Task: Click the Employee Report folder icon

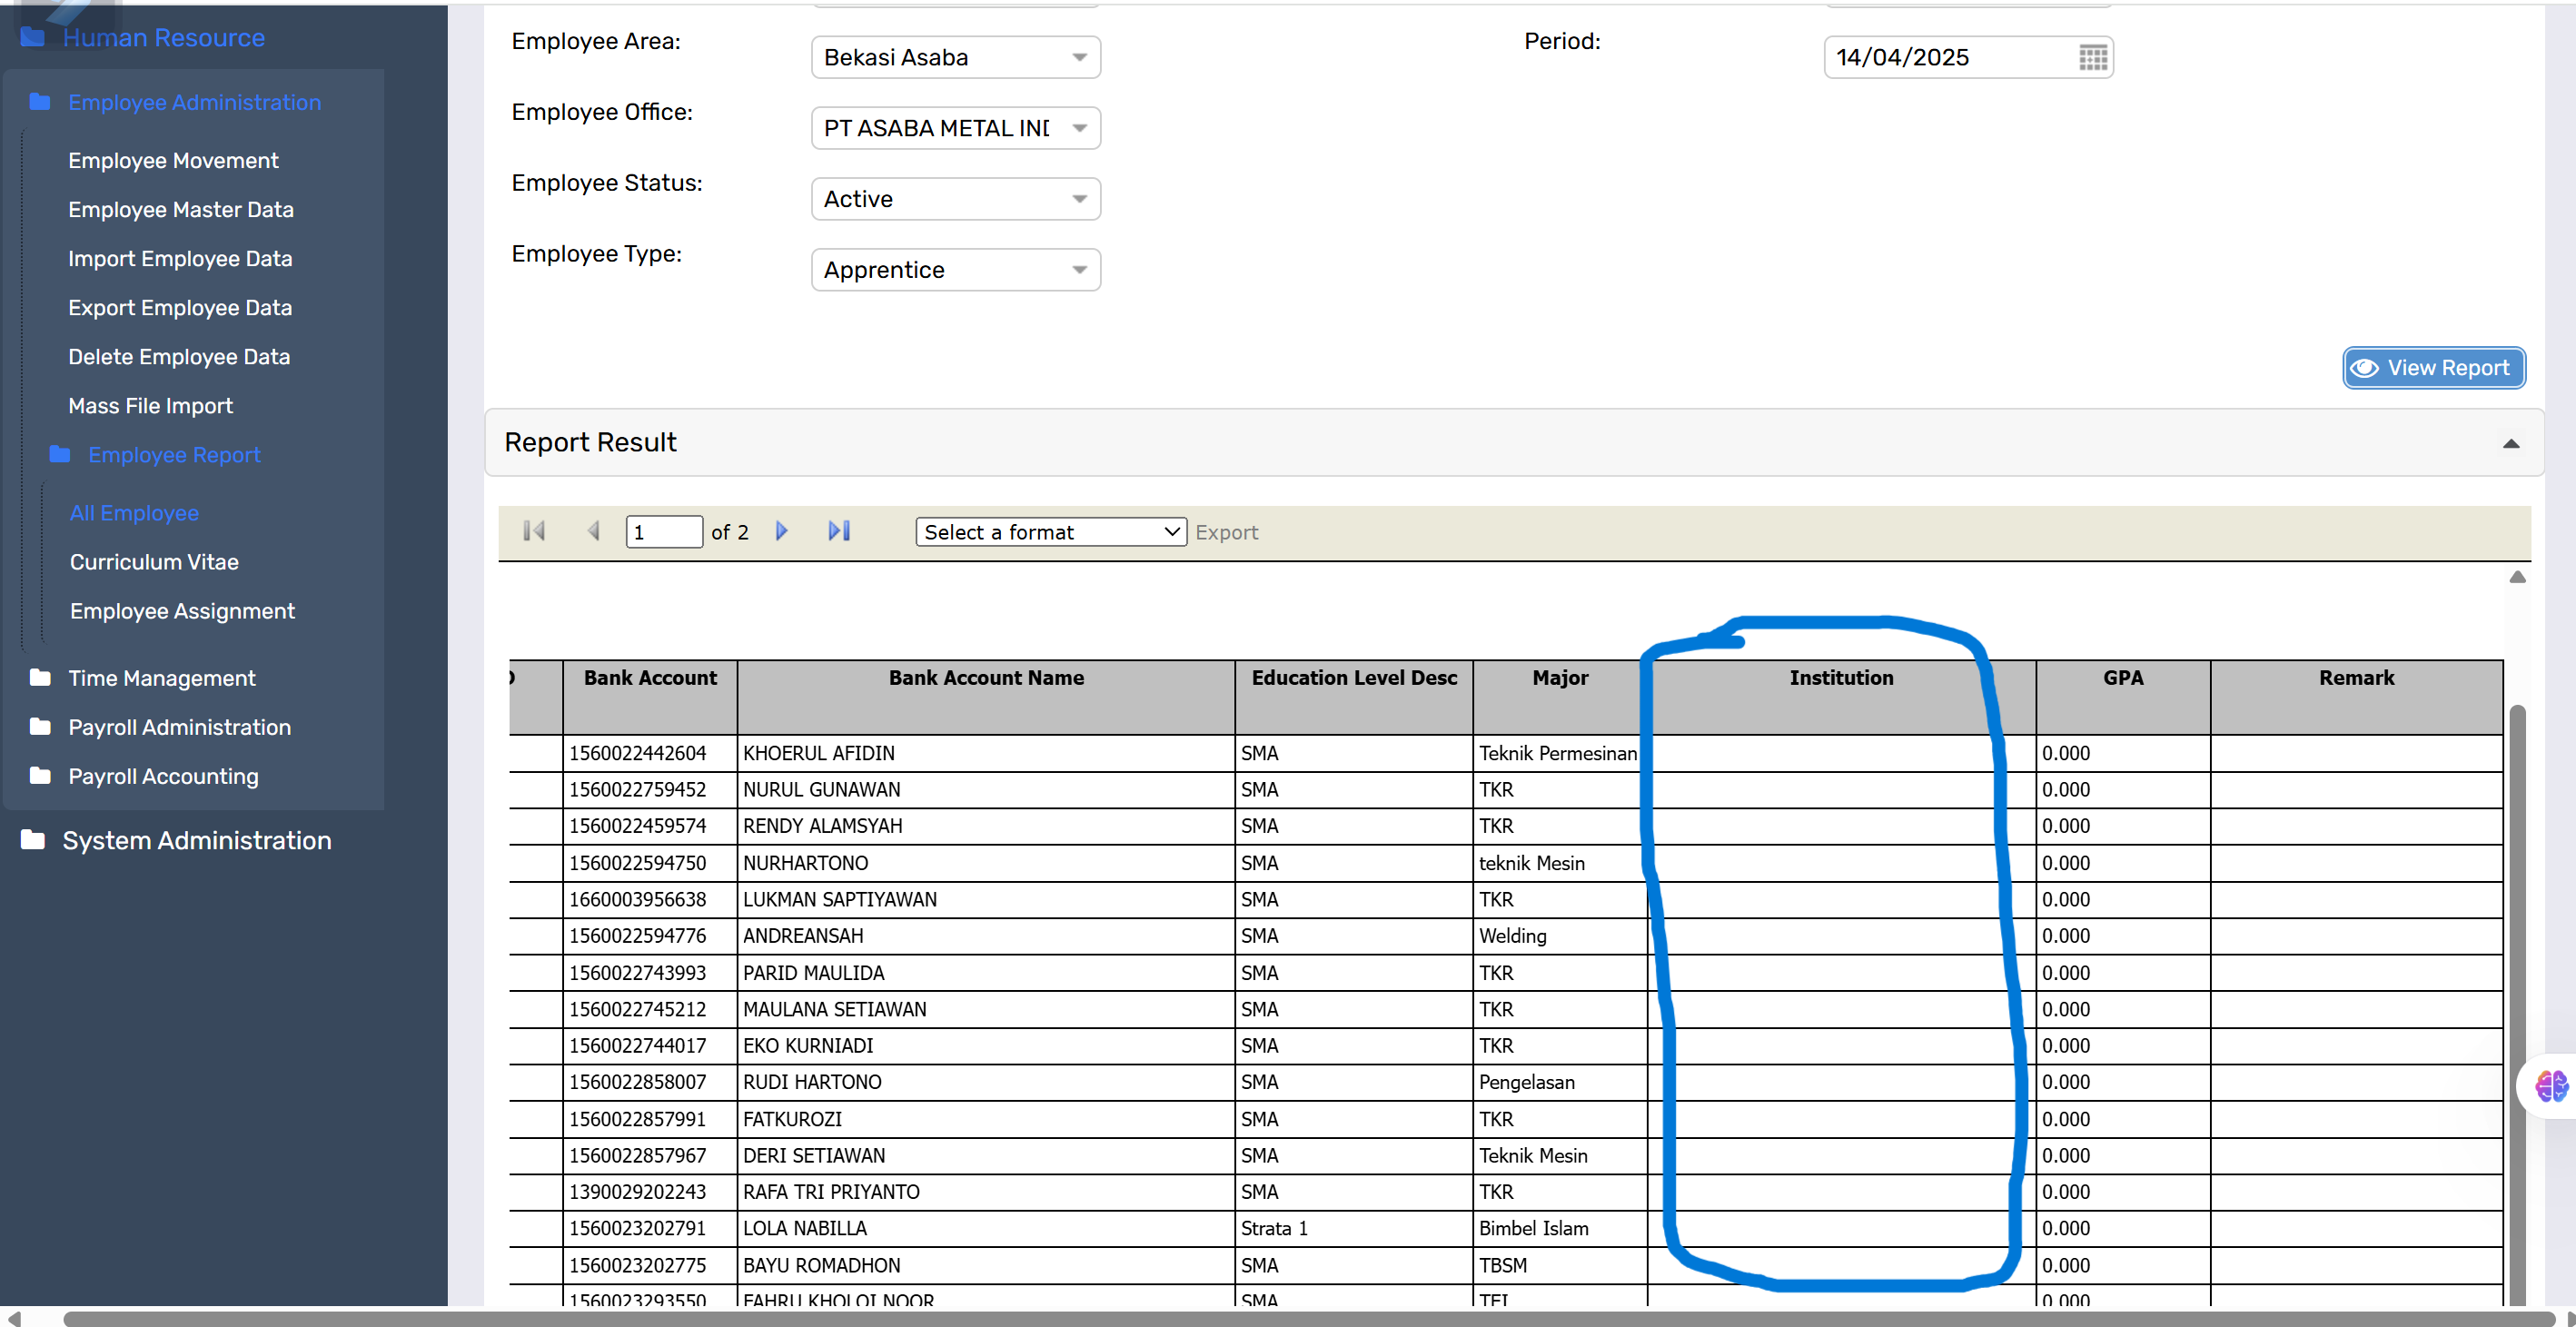Action: pyautogui.click(x=60, y=454)
